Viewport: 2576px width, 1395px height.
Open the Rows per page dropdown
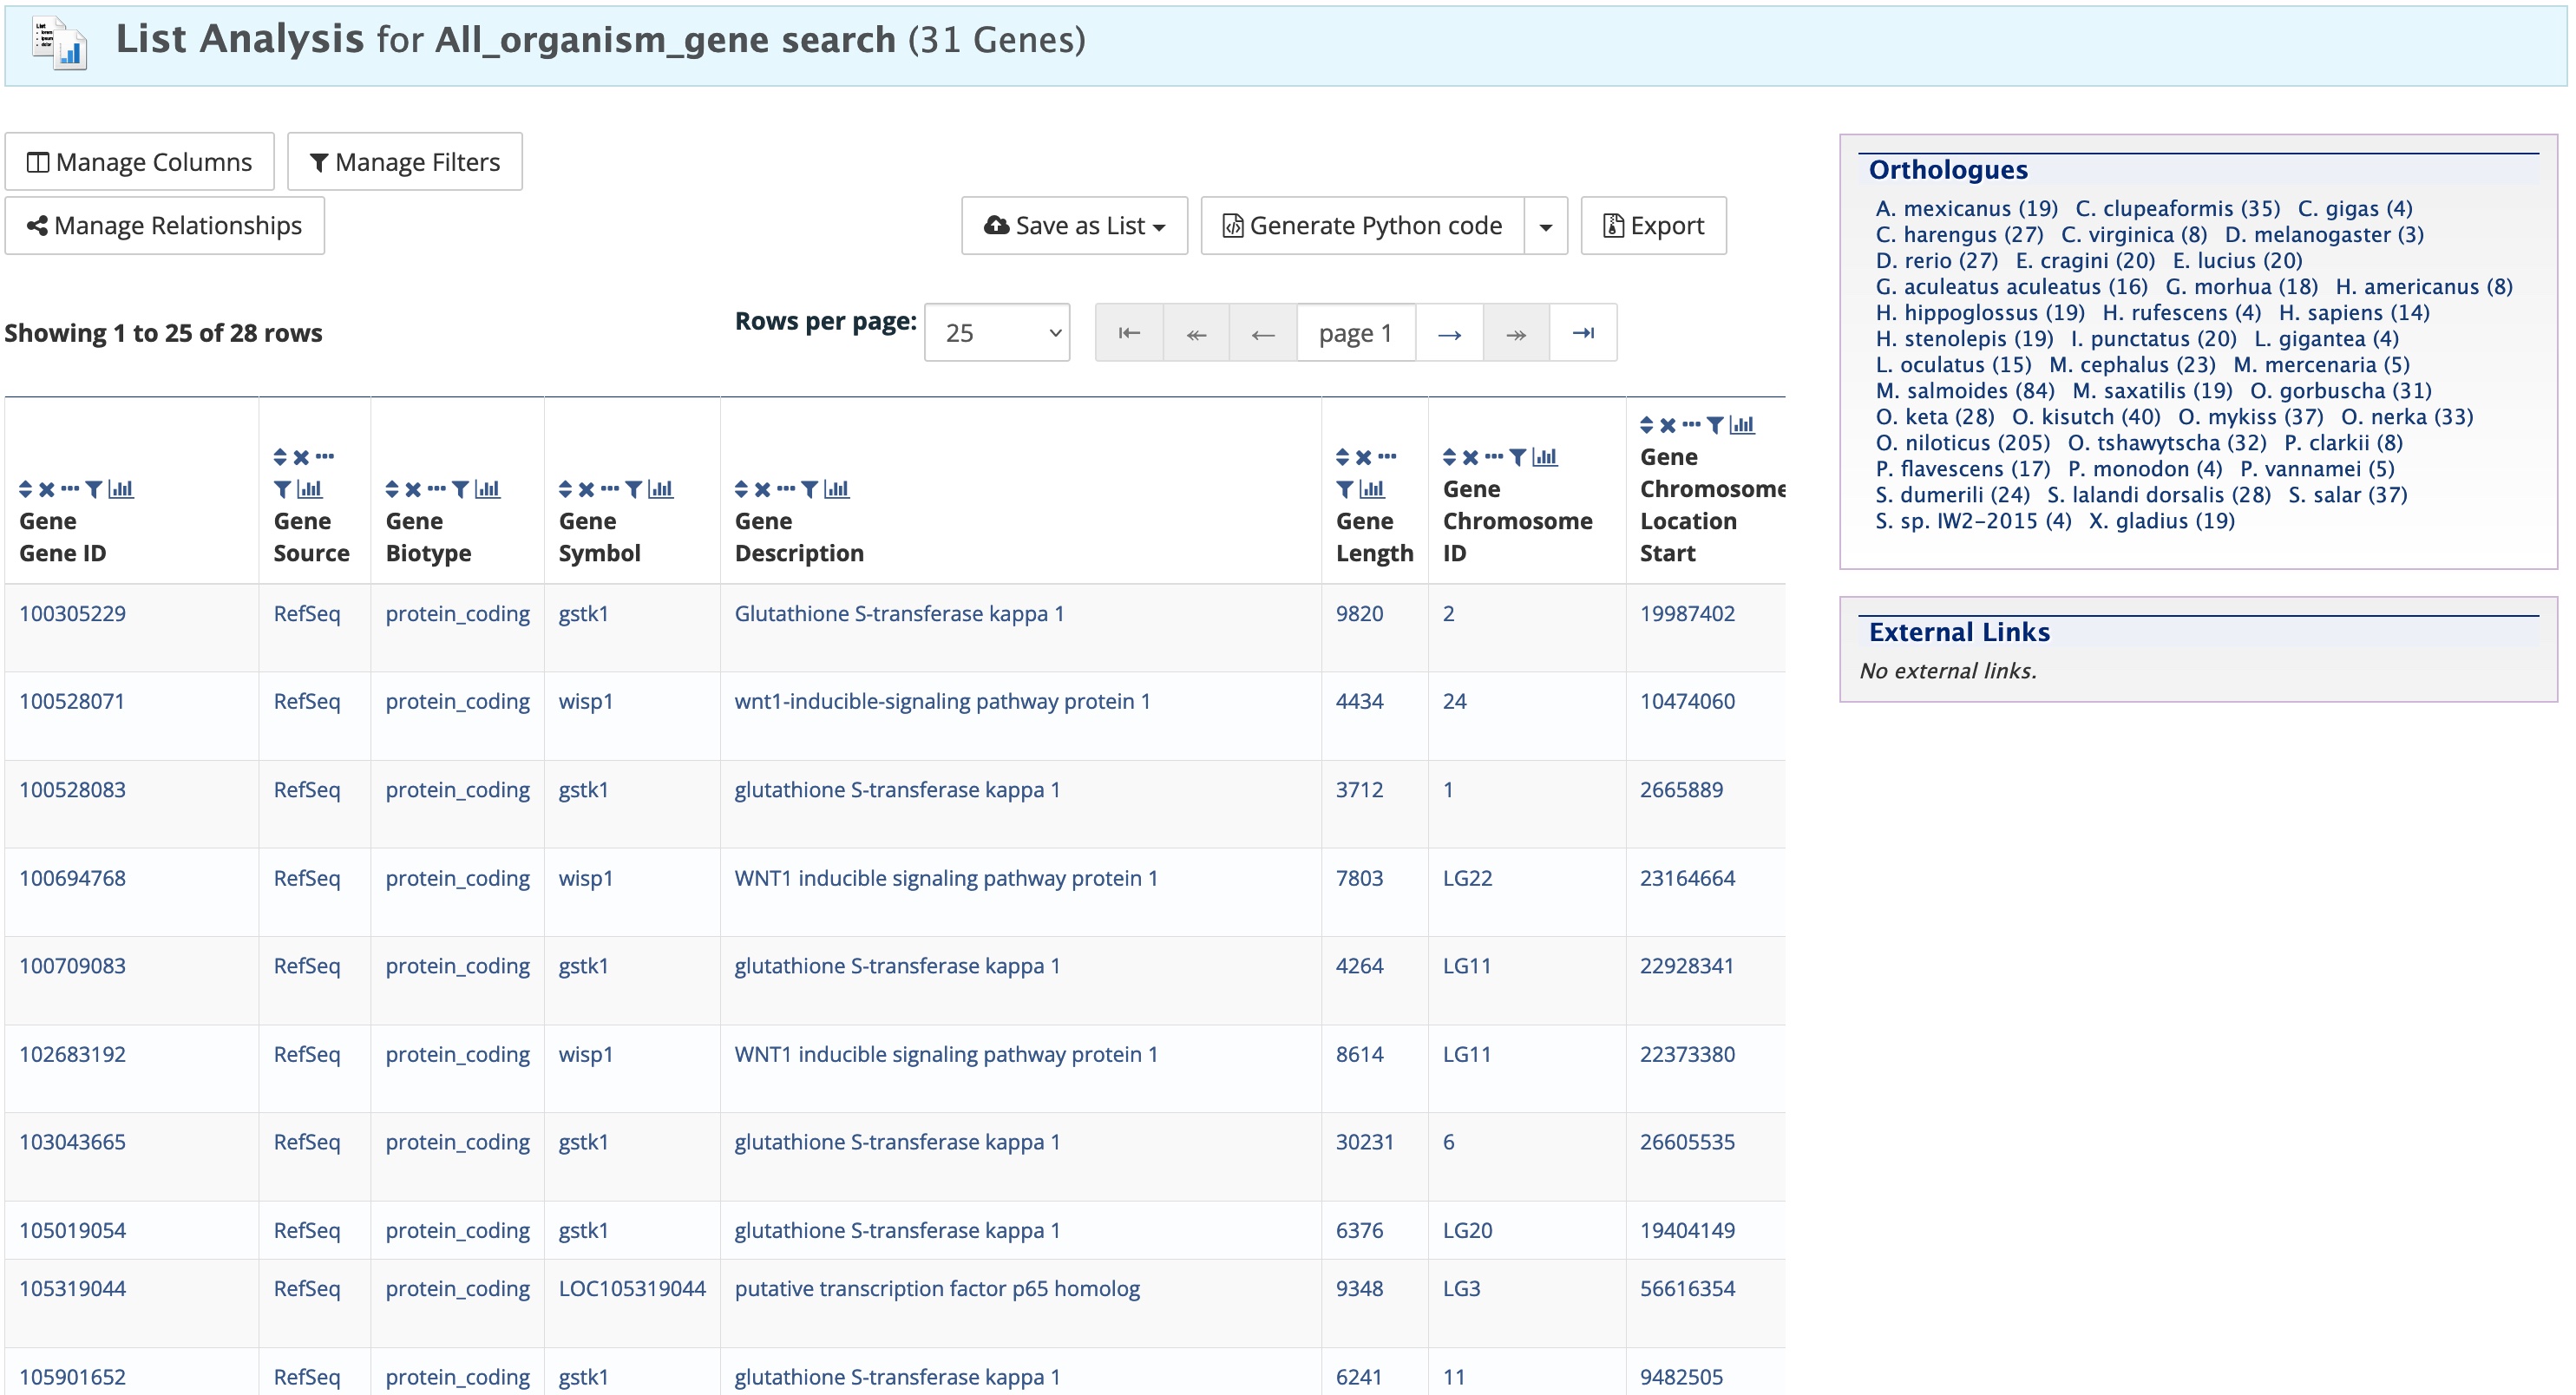coord(997,333)
